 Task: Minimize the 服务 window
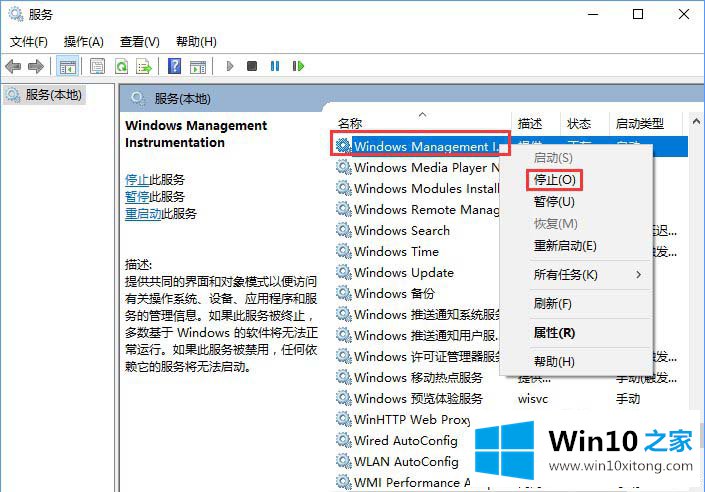click(x=593, y=14)
